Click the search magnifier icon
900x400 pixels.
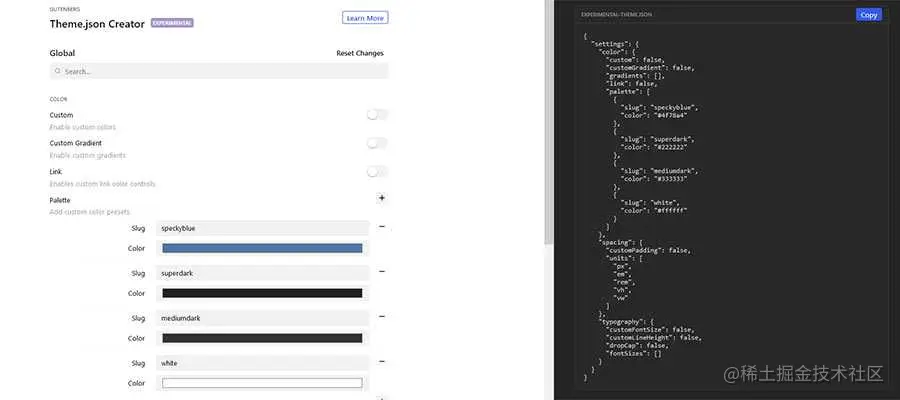click(x=57, y=71)
